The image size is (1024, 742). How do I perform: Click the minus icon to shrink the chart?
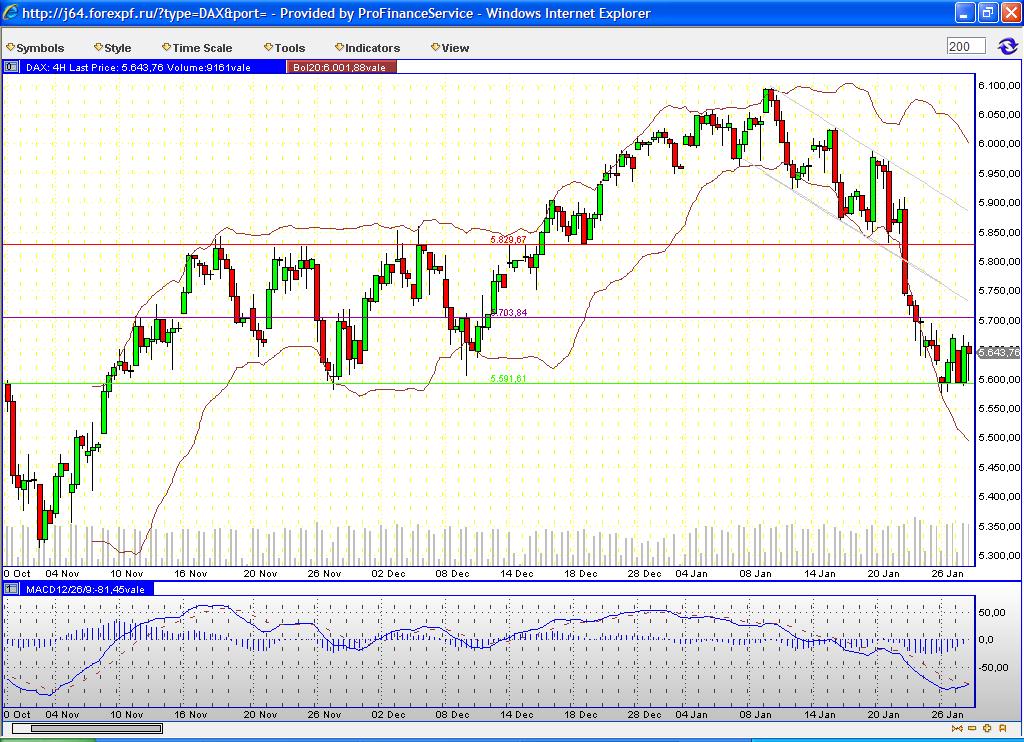[972, 728]
